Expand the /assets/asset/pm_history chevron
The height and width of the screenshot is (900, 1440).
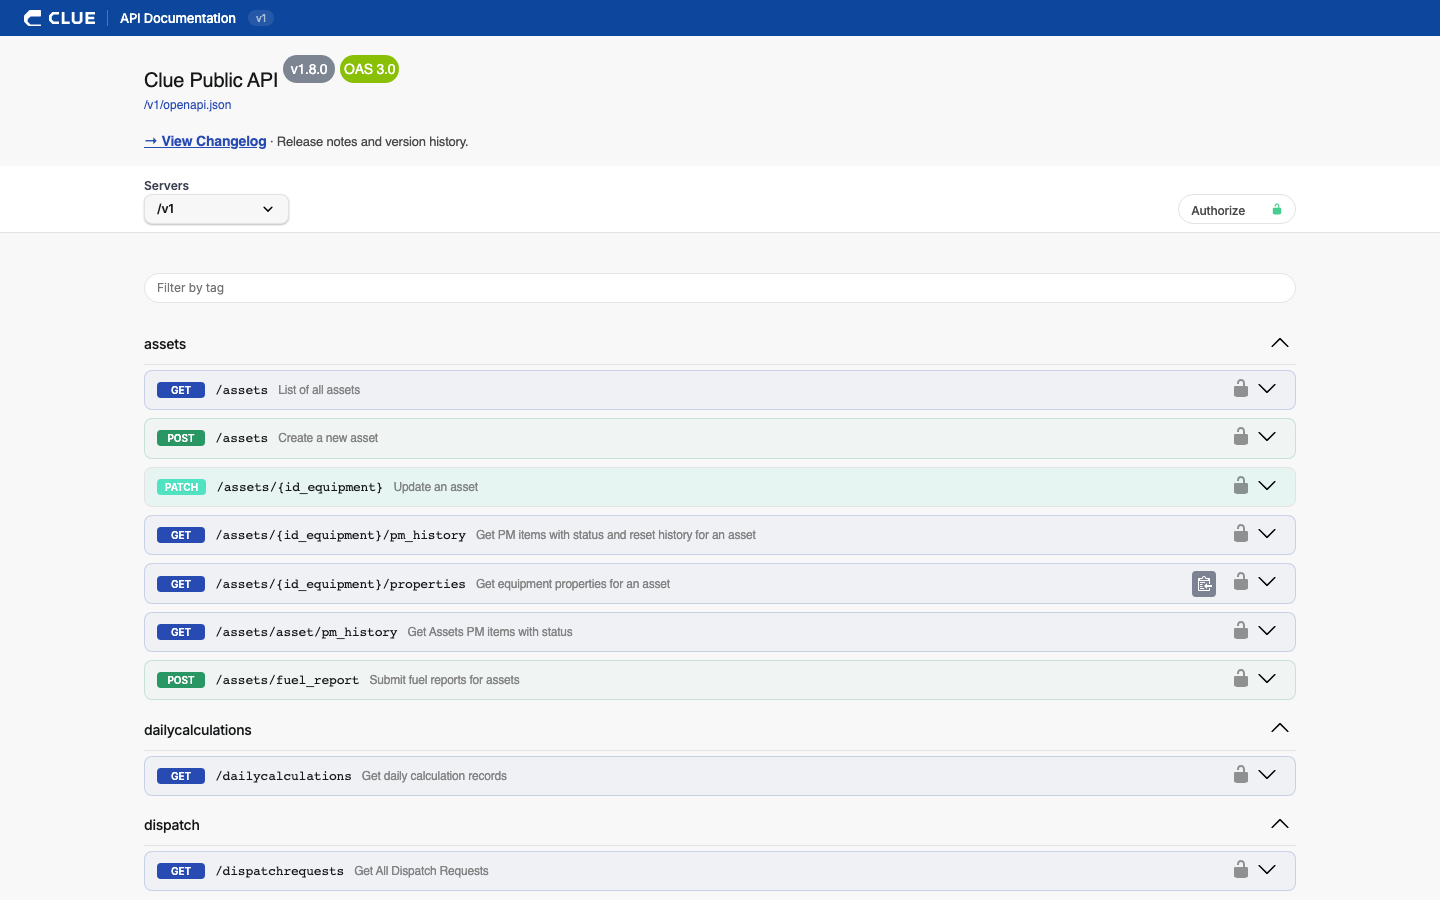point(1267,631)
